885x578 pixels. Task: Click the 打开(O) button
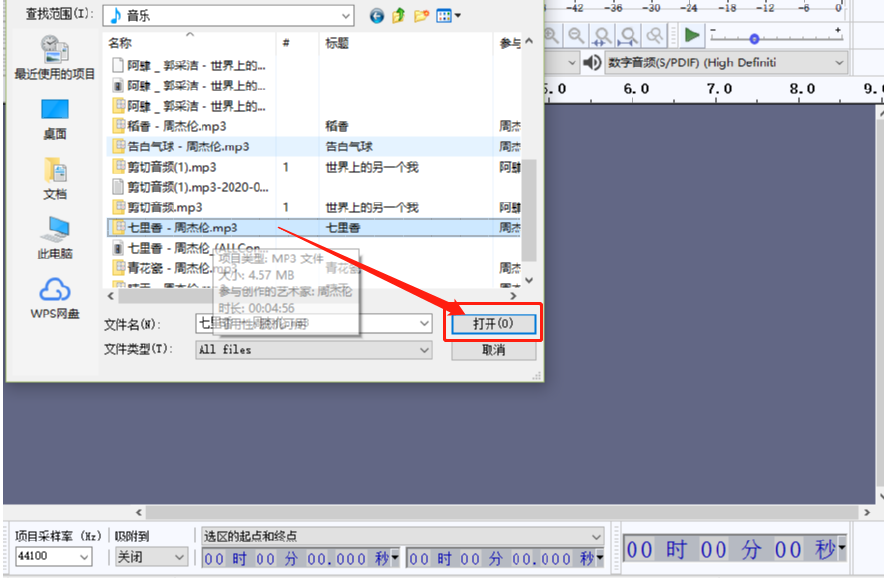493,324
